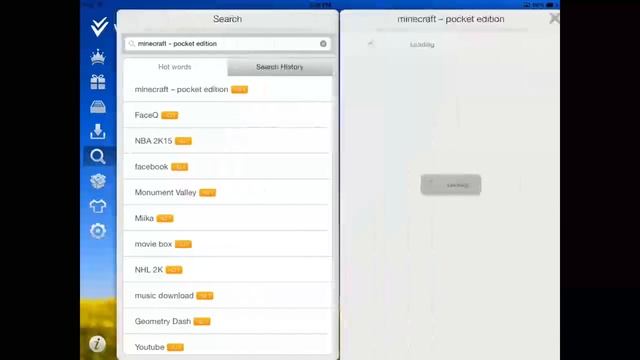Select the facebook hot word
640x360 pixels.
227,167
